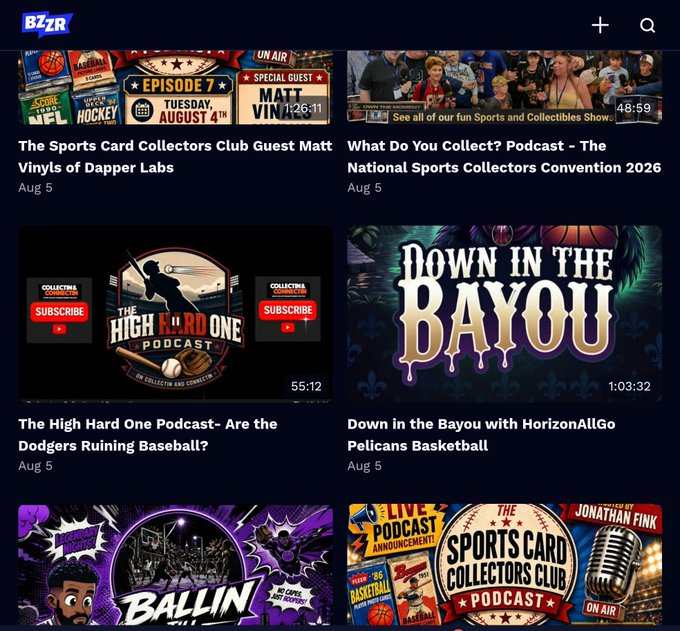Open the Episode 7 Matt Vinals thumbnail

tap(176, 87)
